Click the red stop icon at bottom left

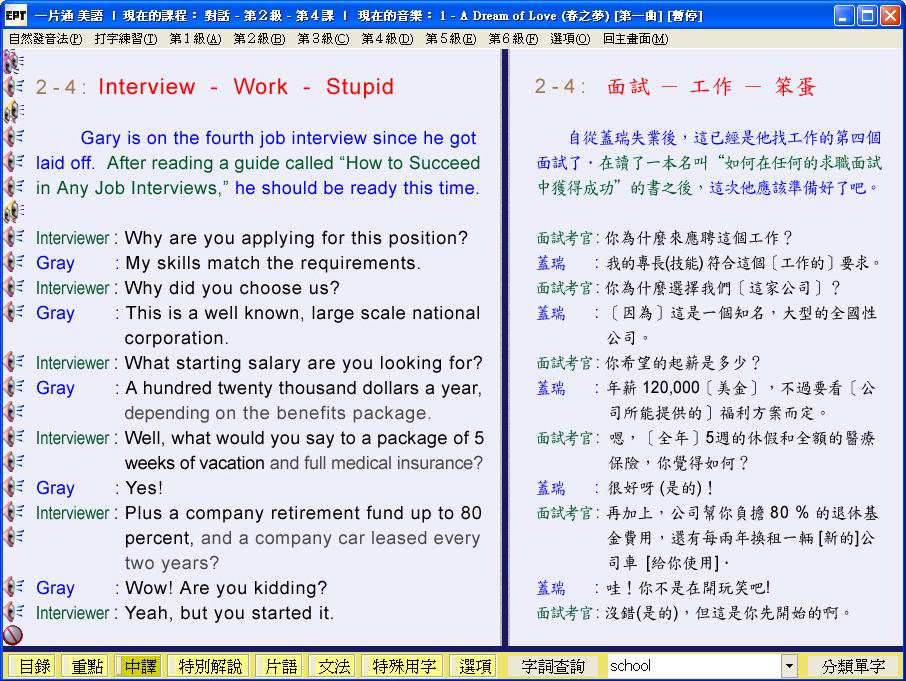tap(13, 635)
